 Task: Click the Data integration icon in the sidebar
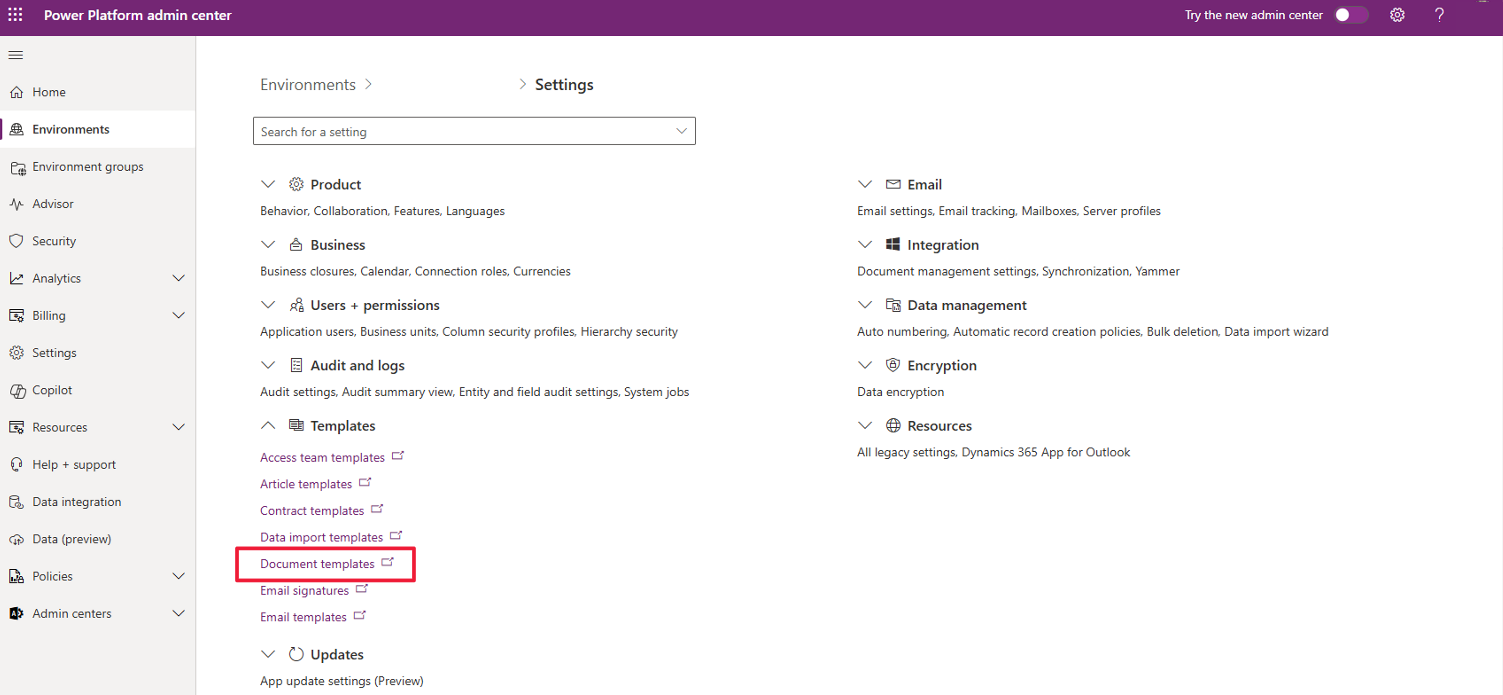coord(16,502)
